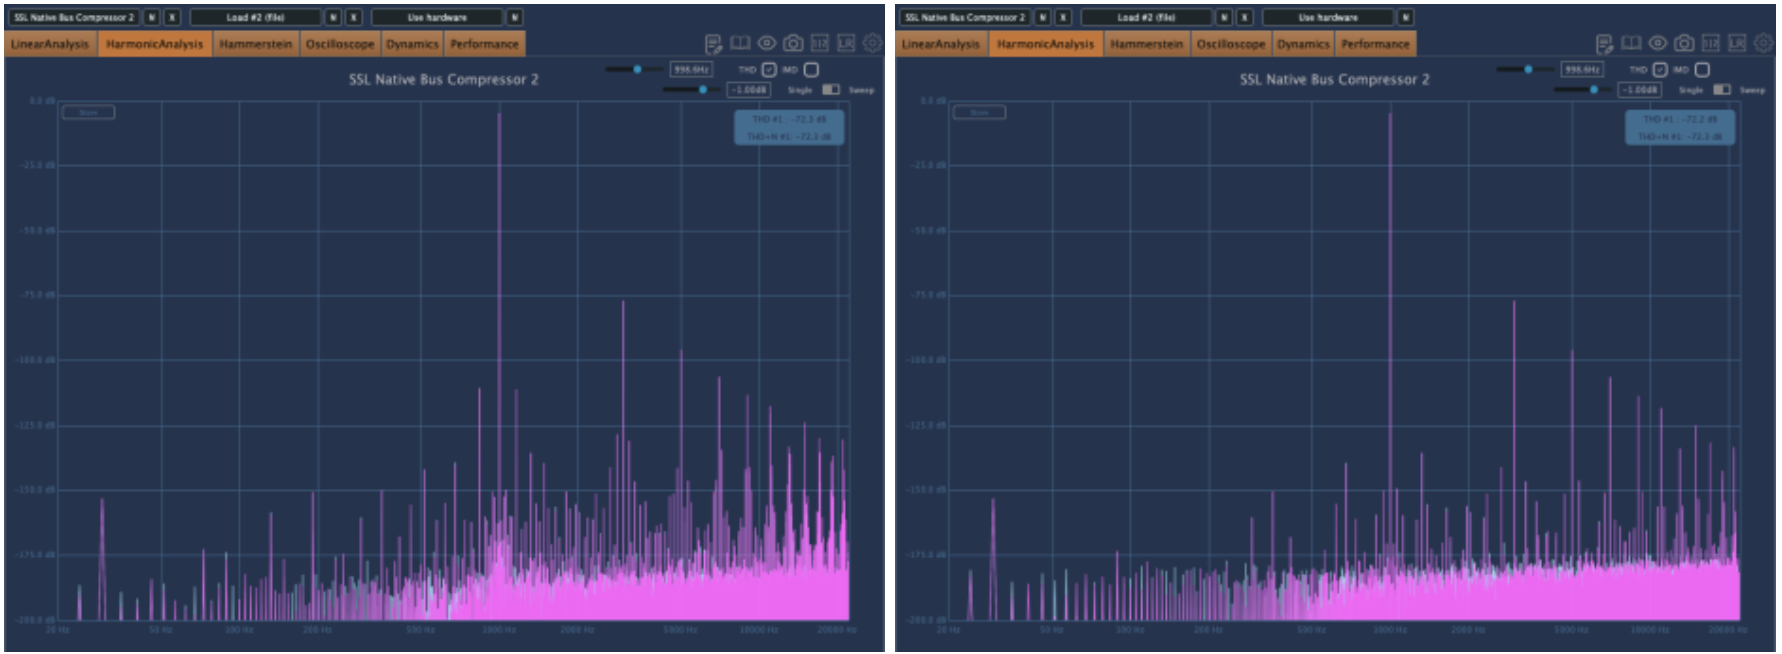The width and height of the screenshot is (1782, 654).
Task: Open Use hardware slot in left window
Action: point(437,17)
